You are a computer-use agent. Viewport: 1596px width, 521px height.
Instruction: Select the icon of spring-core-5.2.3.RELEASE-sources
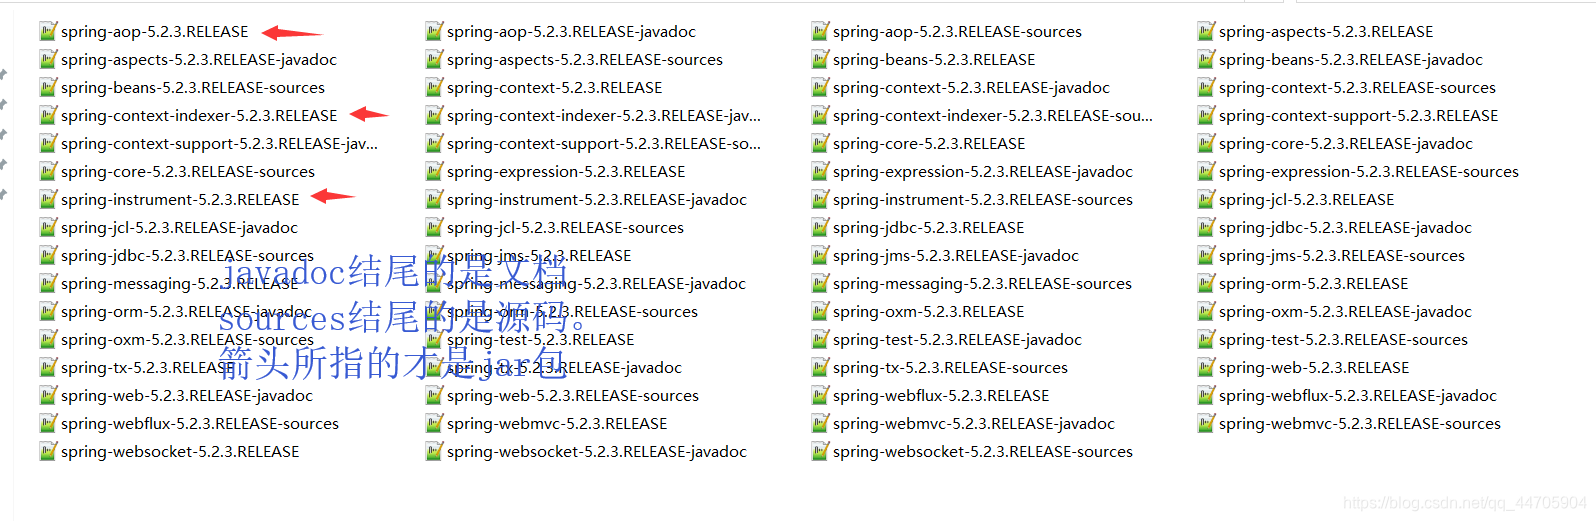48,172
